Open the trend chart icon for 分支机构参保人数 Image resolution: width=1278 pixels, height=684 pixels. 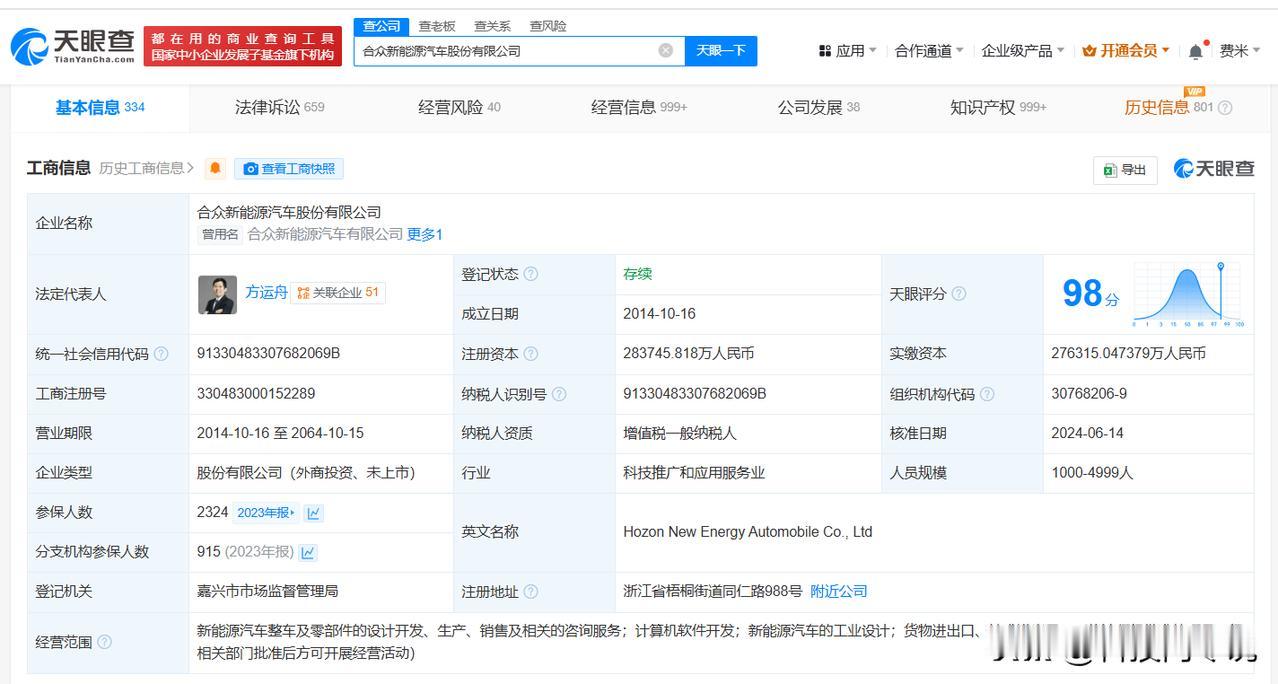[x=308, y=552]
